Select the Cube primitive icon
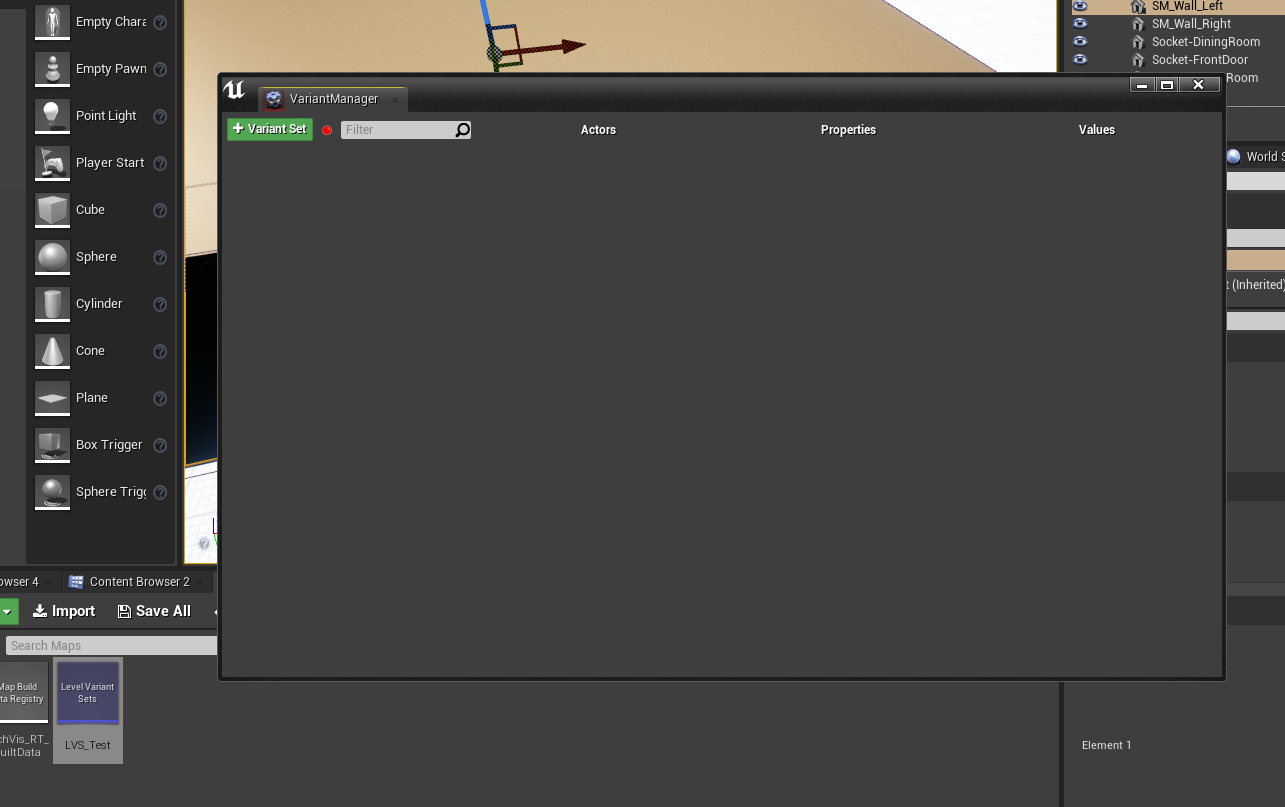 coord(52,209)
